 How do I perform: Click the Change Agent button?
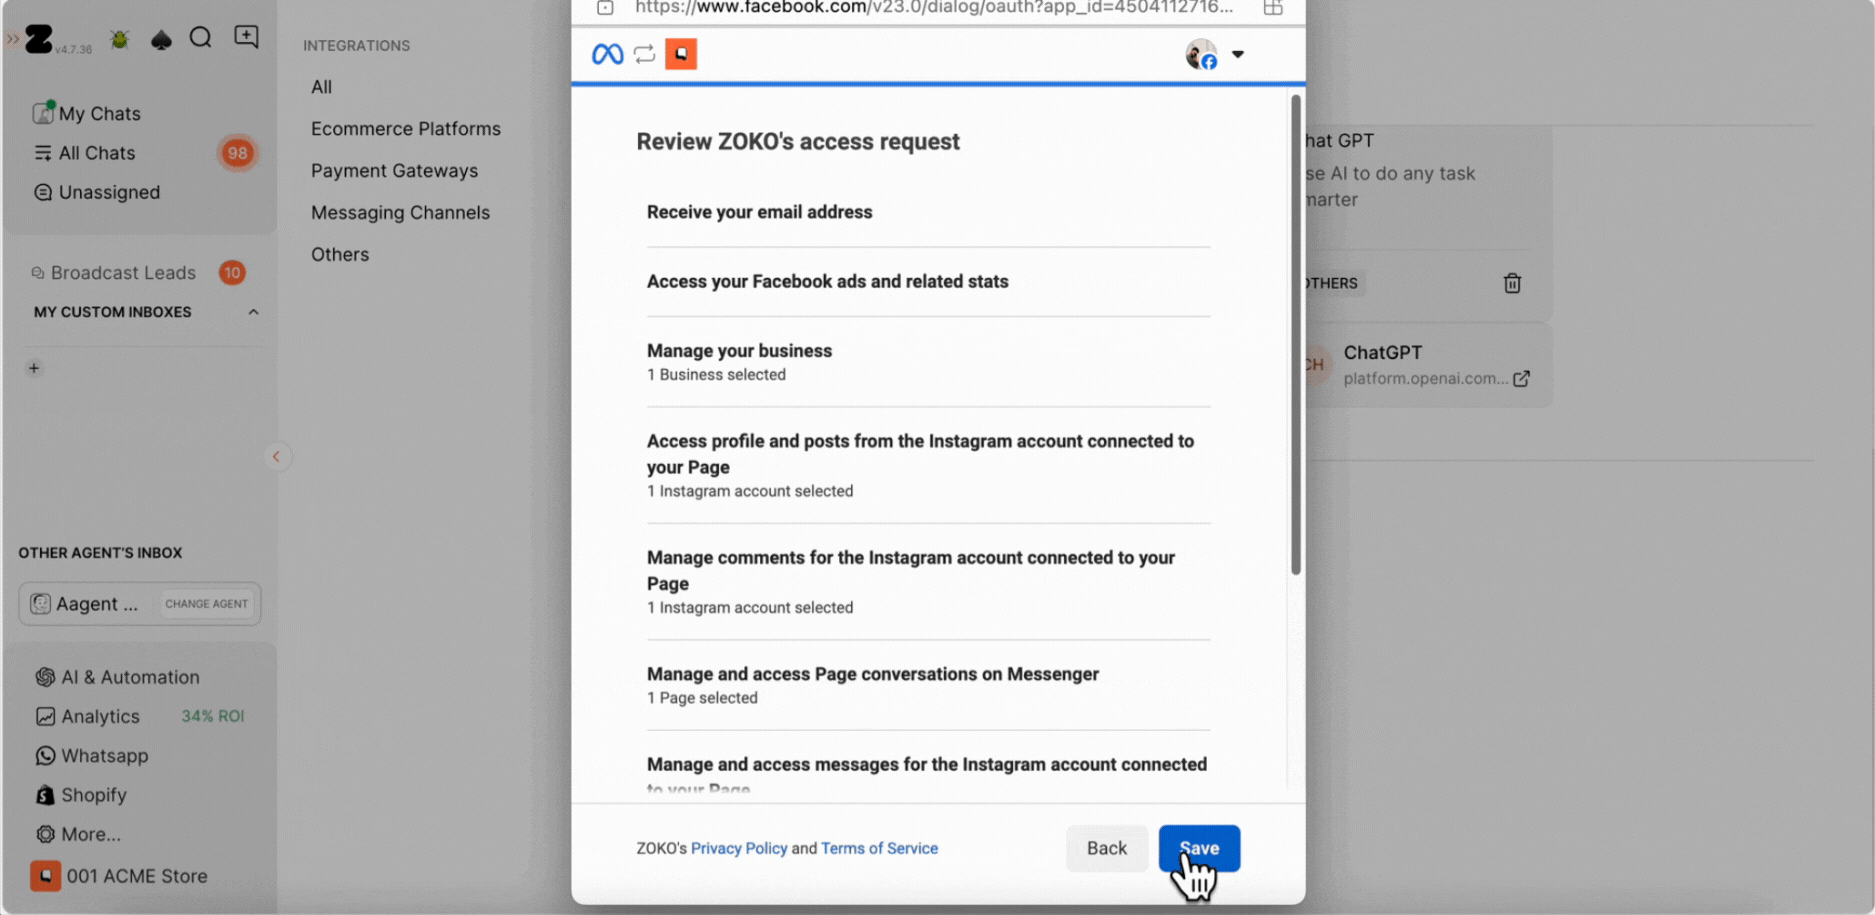coord(206,604)
